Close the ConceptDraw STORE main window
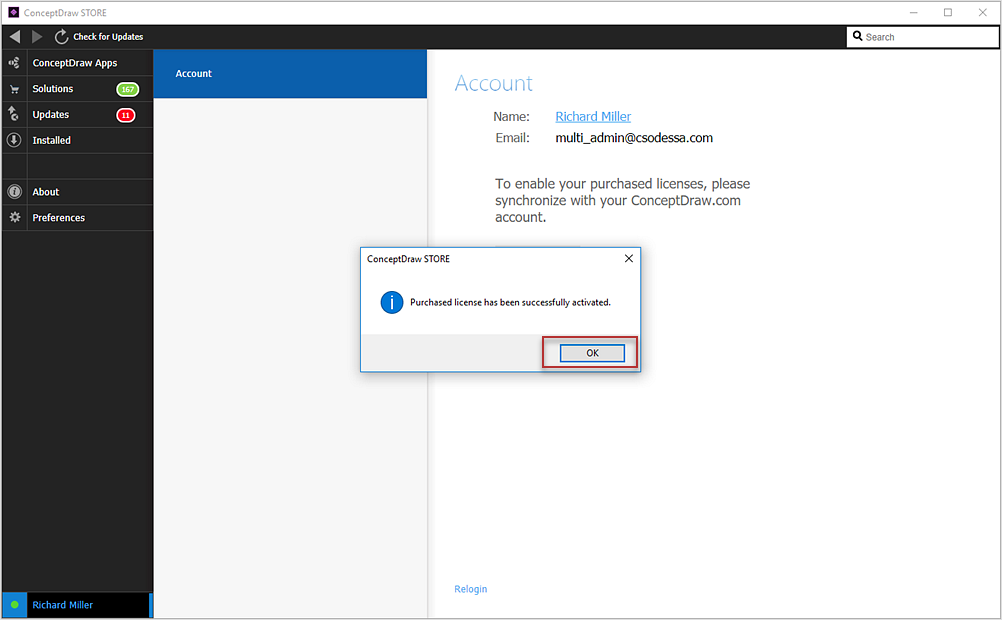The height and width of the screenshot is (620, 1002). coord(983,12)
